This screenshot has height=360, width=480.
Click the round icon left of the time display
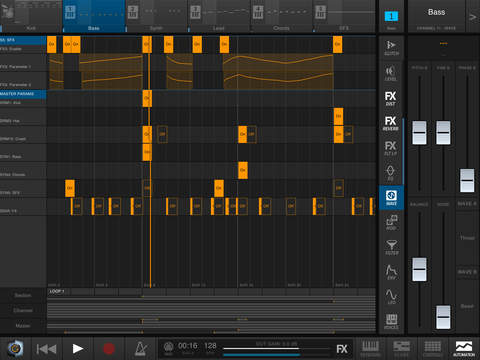click(x=168, y=347)
